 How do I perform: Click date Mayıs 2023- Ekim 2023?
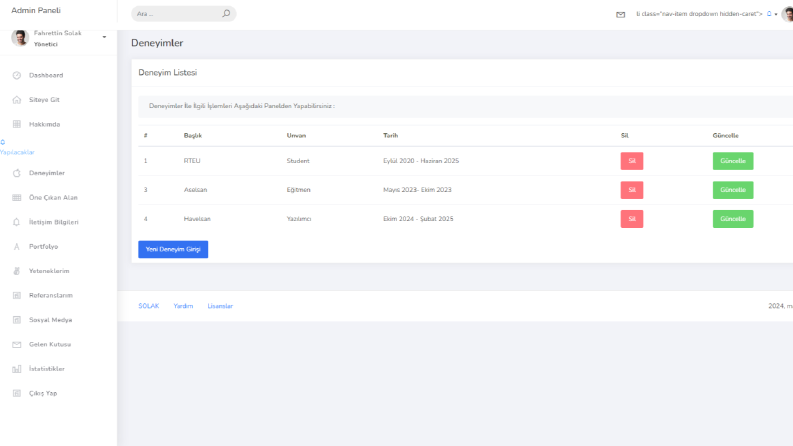click(x=417, y=190)
